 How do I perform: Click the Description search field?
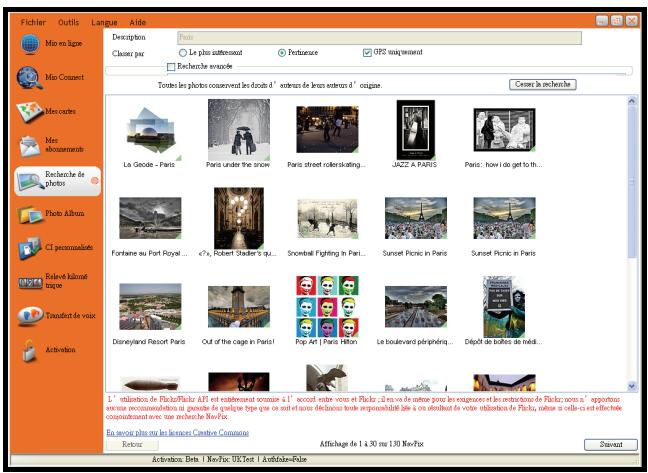(379, 38)
